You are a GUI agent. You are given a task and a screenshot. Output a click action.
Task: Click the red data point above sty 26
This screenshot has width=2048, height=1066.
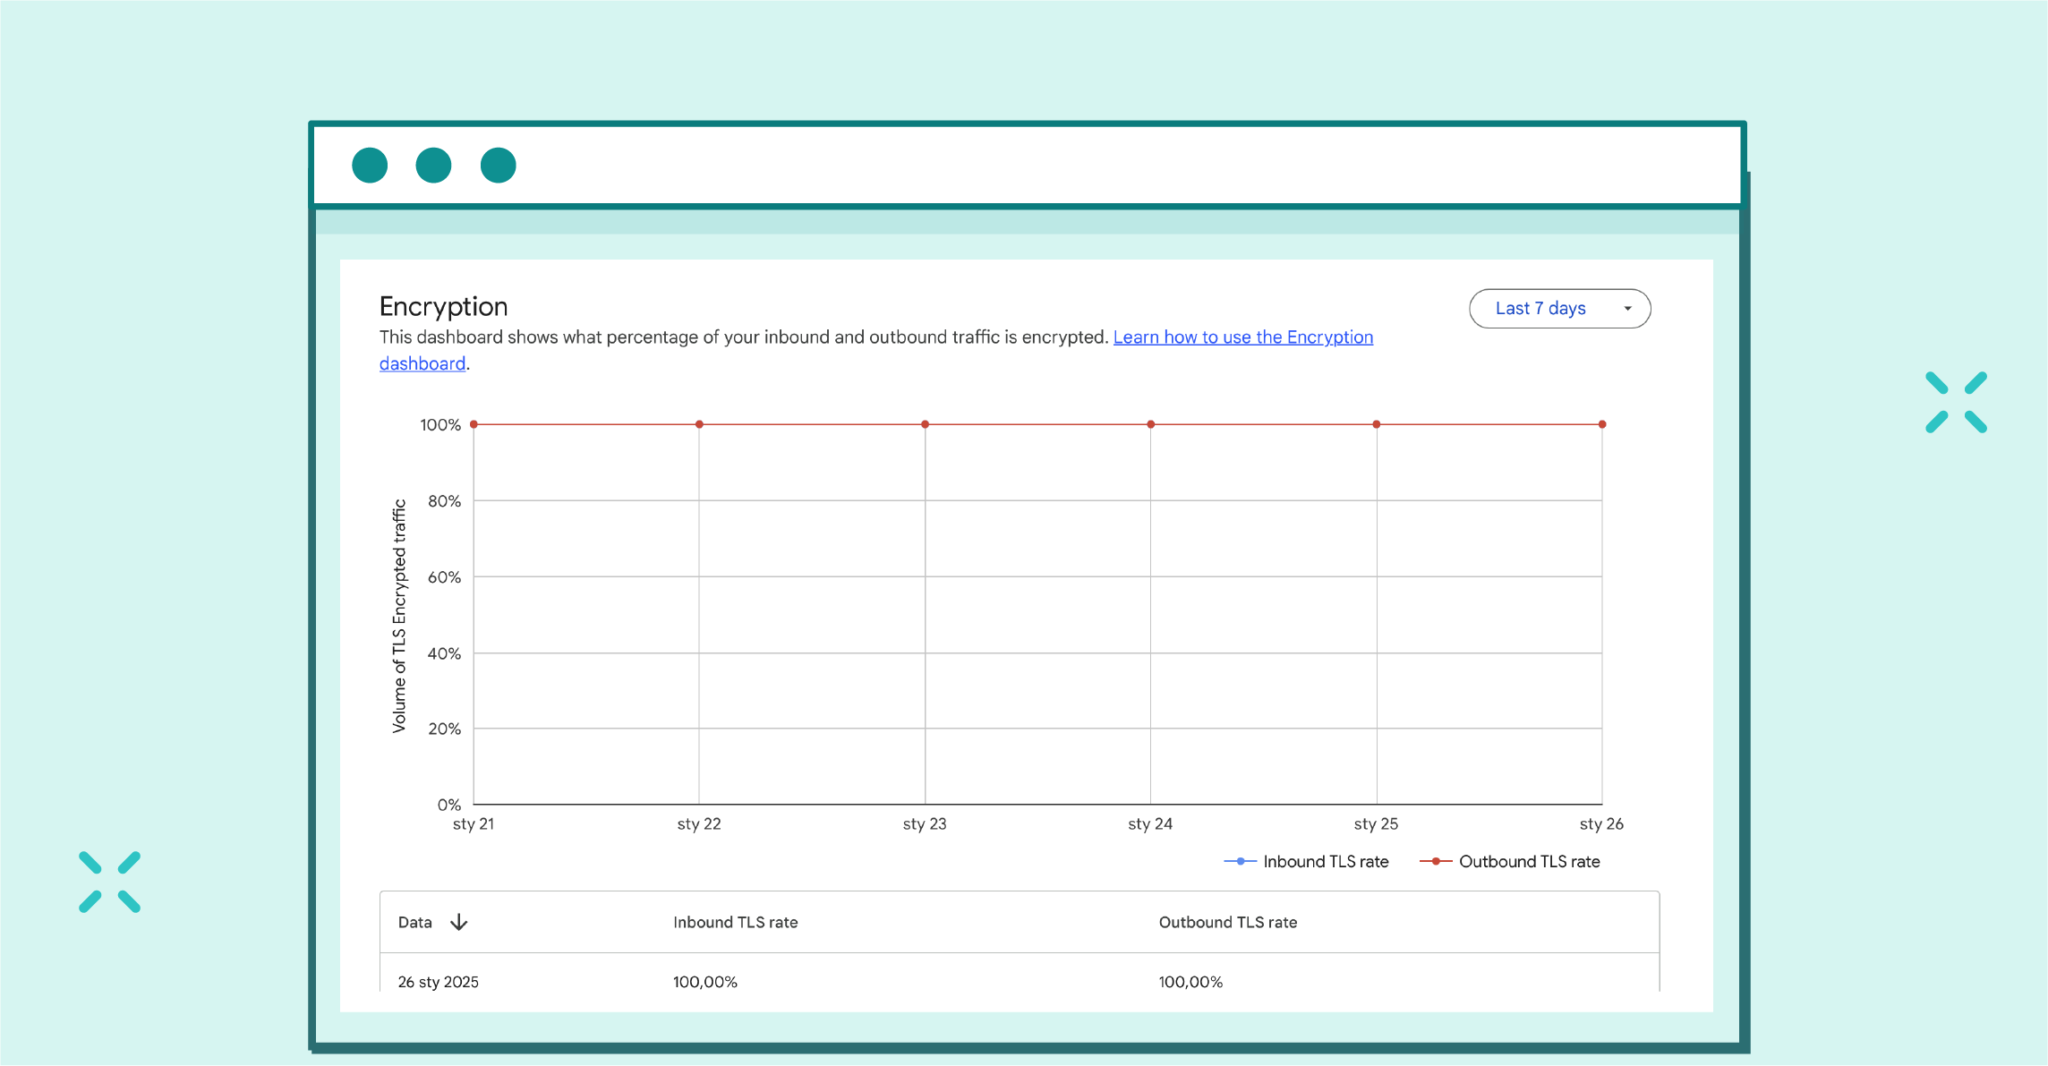[1602, 423]
